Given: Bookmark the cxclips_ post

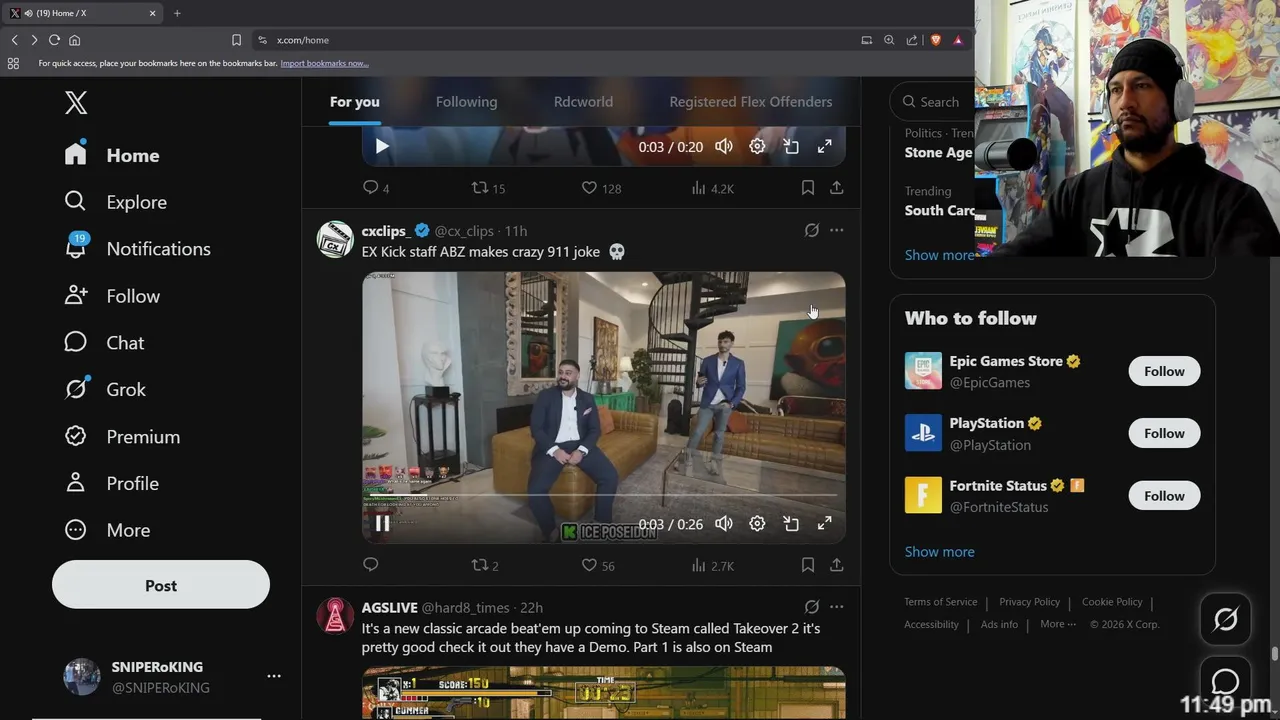Looking at the screenshot, I should 808,565.
